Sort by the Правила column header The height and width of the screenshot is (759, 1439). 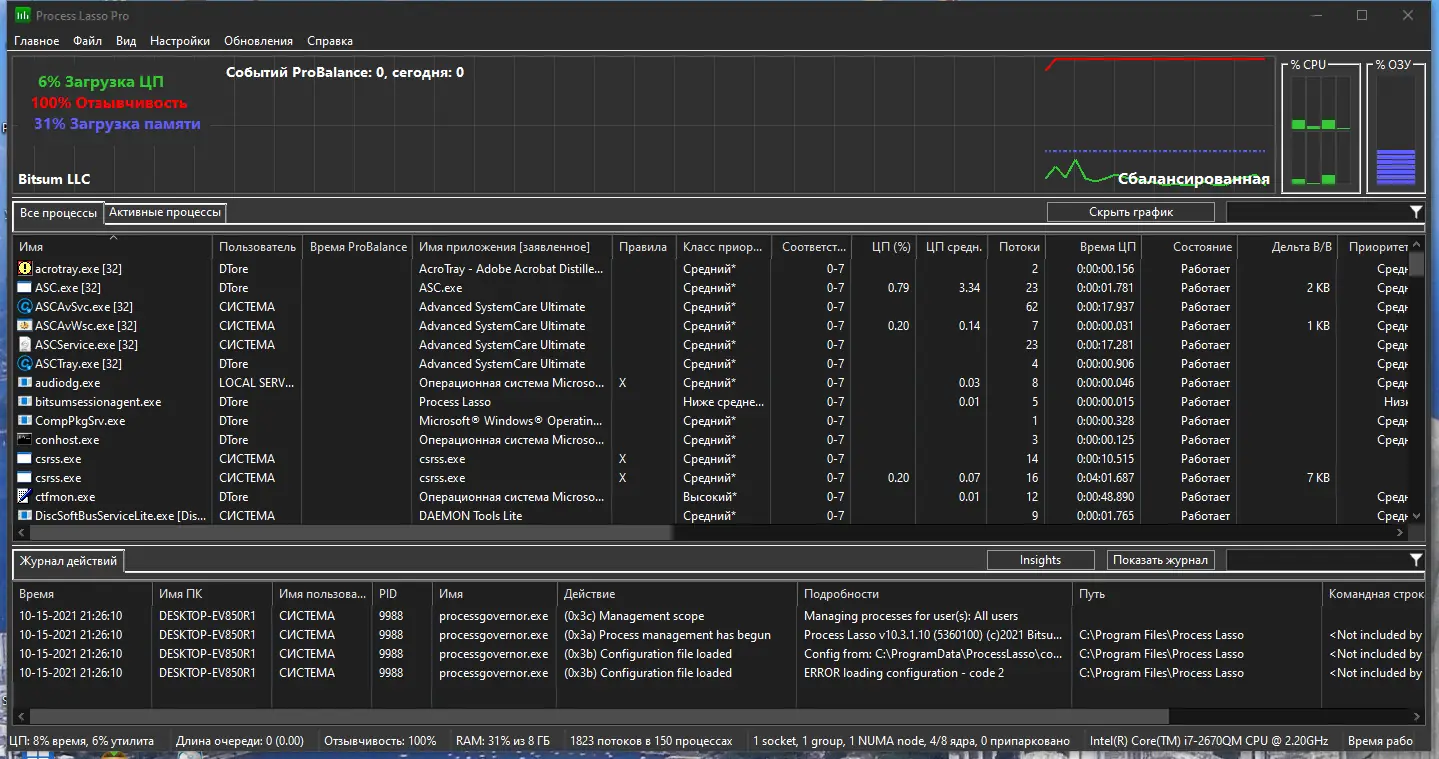(x=643, y=247)
